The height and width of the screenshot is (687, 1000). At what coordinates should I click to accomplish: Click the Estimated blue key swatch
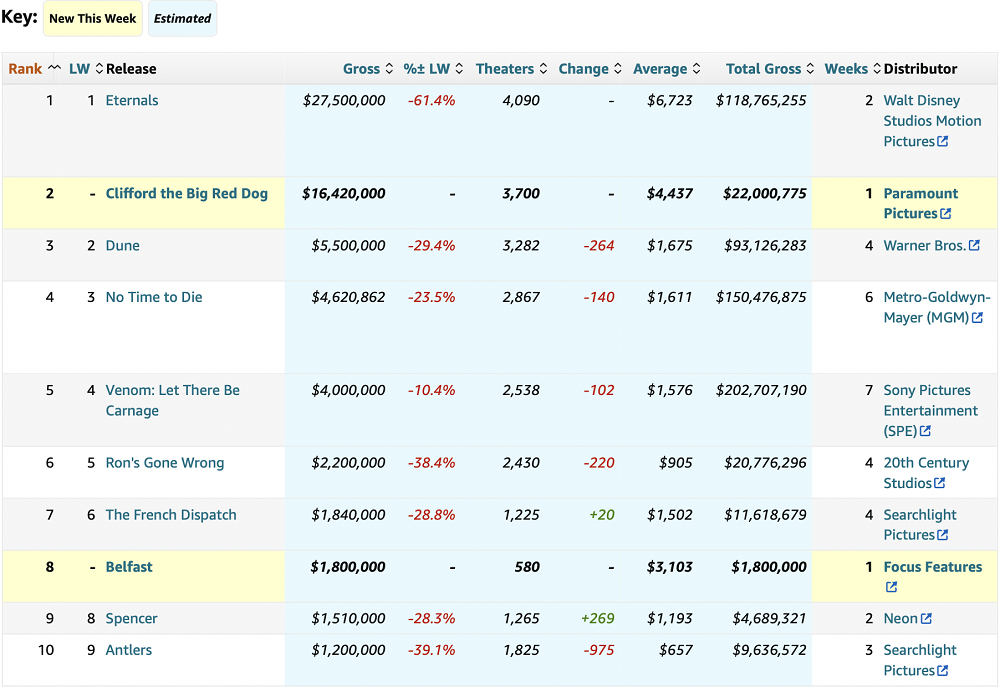click(182, 19)
